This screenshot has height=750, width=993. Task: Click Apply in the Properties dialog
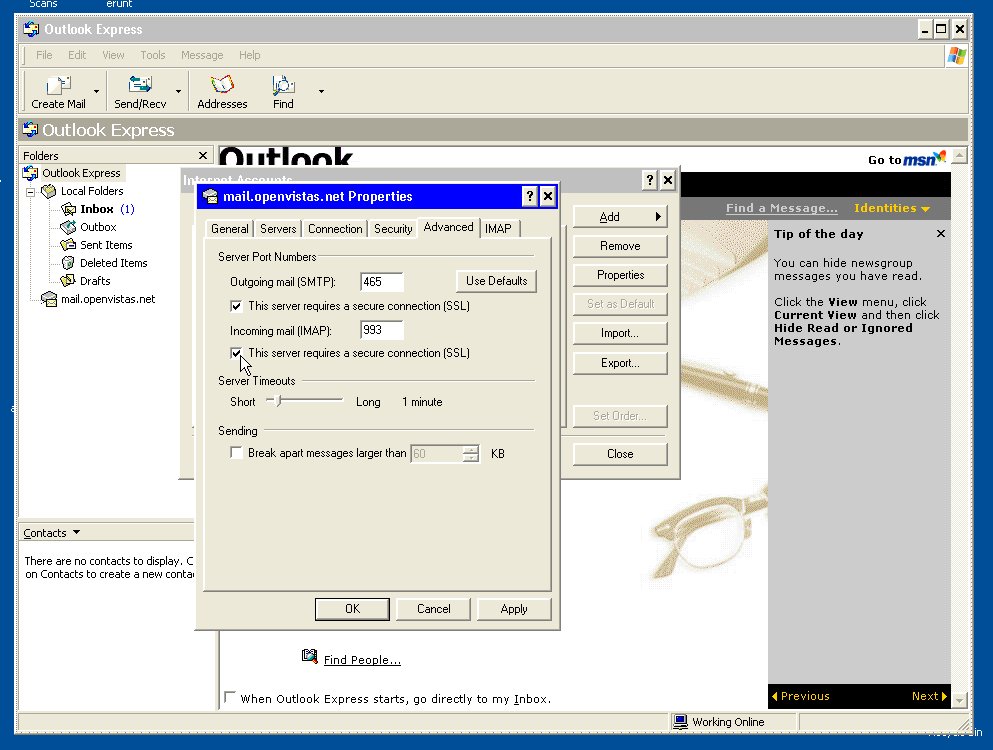coord(514,609)
